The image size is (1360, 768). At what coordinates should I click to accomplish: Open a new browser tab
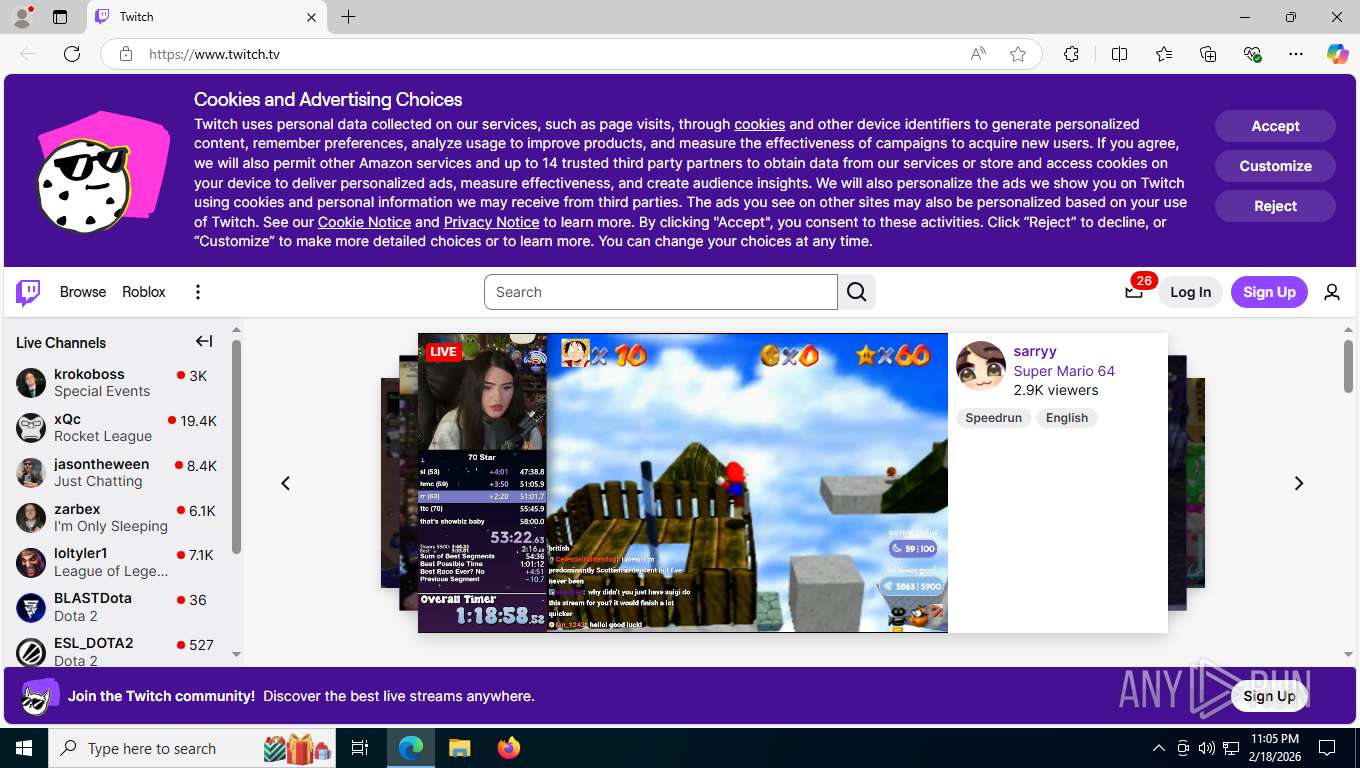pyautogui.click(x=348, y=17)
